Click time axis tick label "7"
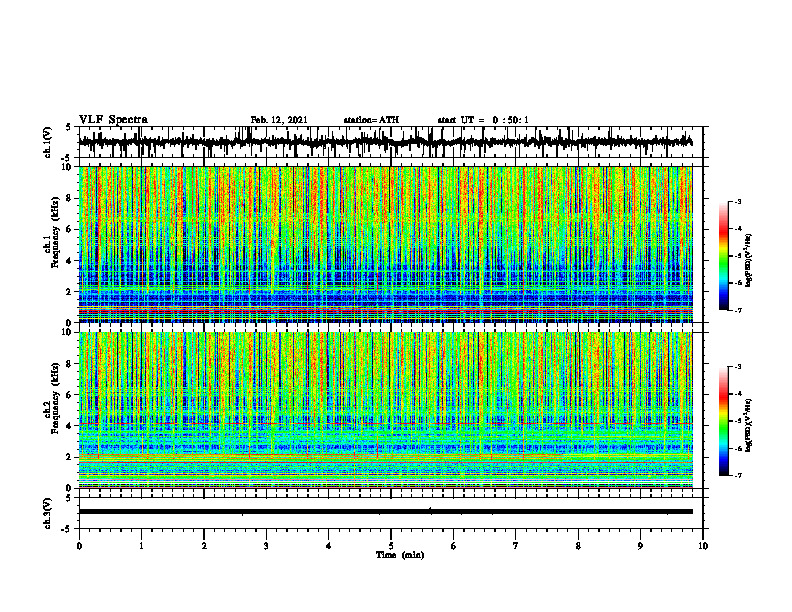The height and width of the screenshot is (612, 792). [516, 546]
